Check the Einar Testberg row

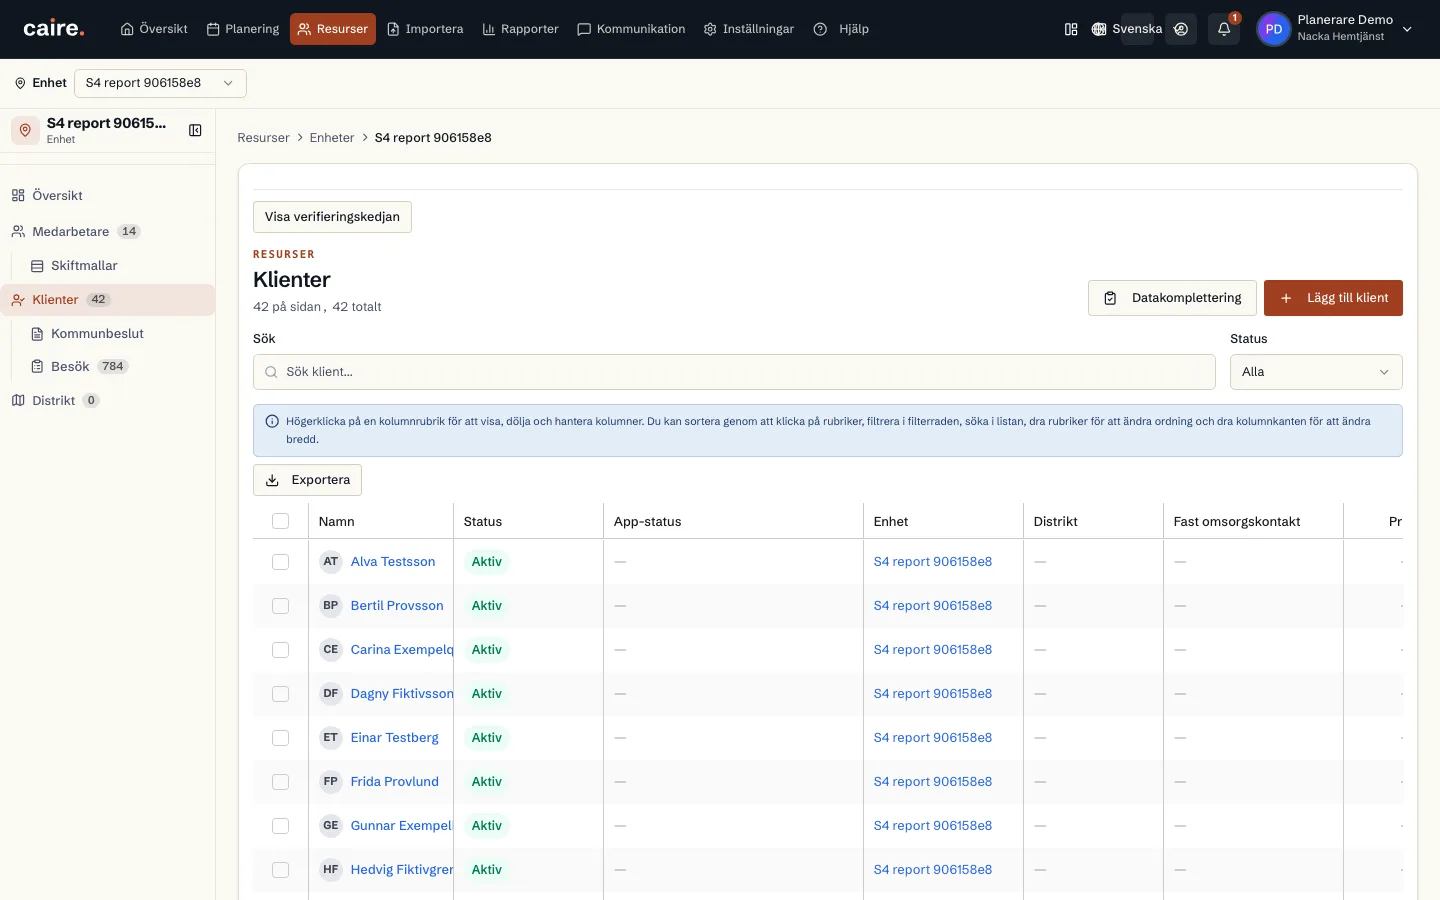coord(281,738)
